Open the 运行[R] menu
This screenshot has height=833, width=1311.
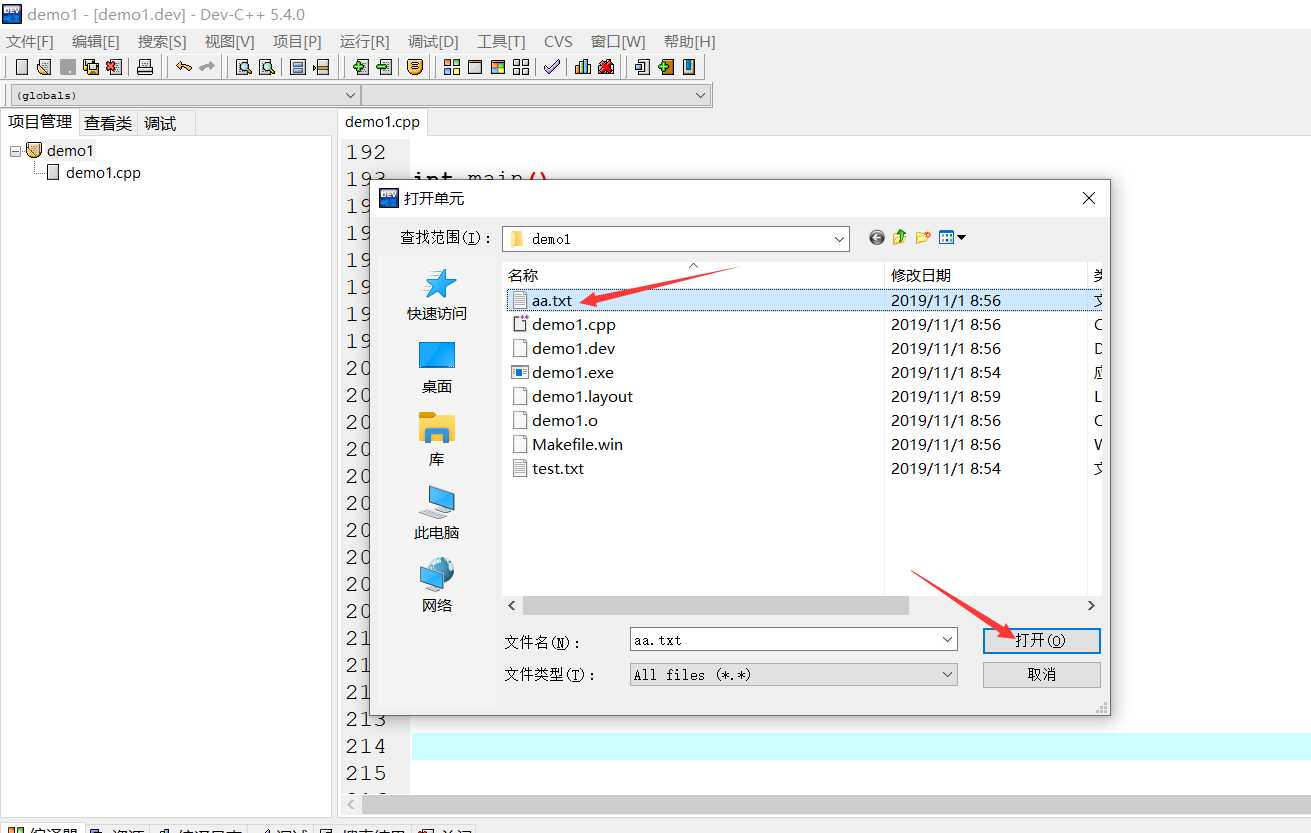(365, 41)
